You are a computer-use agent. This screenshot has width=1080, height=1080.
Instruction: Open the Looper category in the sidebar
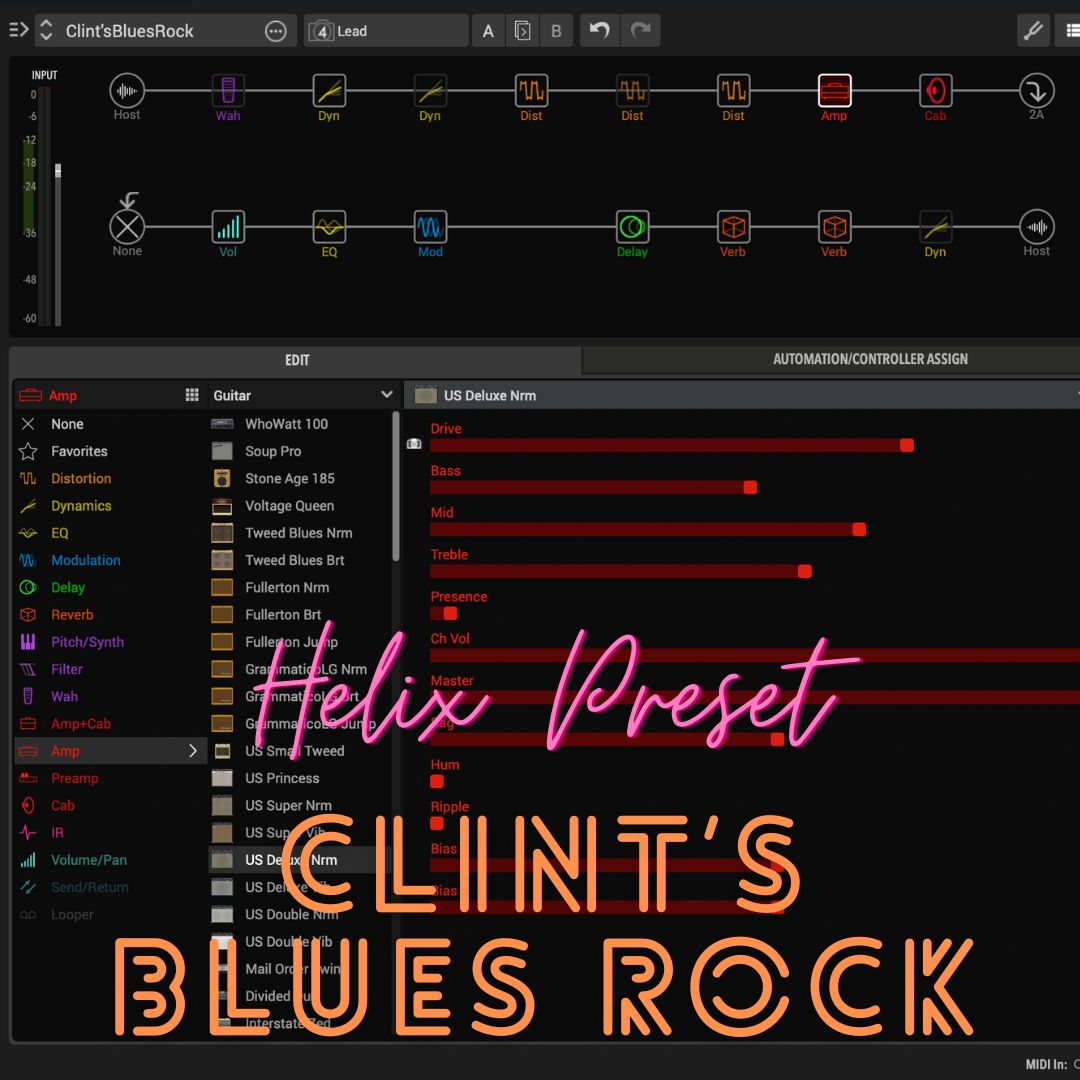[x=70, y=914]
